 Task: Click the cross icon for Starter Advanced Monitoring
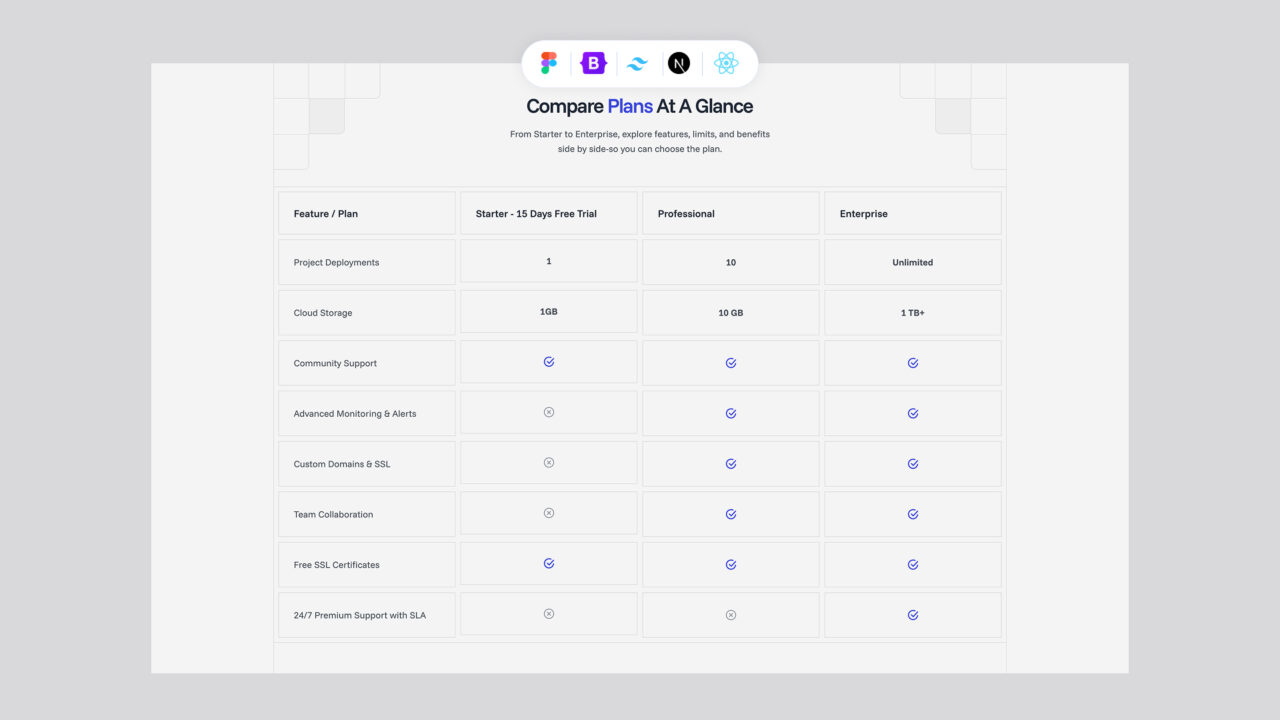(548, 412)
